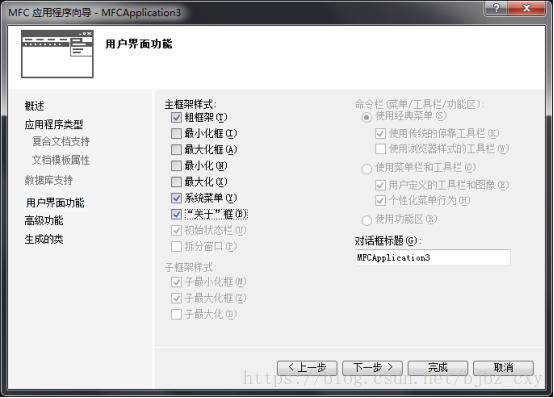Screen dimensions: 554x398
Task: Enable the 最小化框 checkbox
Action: pos(176,134)
